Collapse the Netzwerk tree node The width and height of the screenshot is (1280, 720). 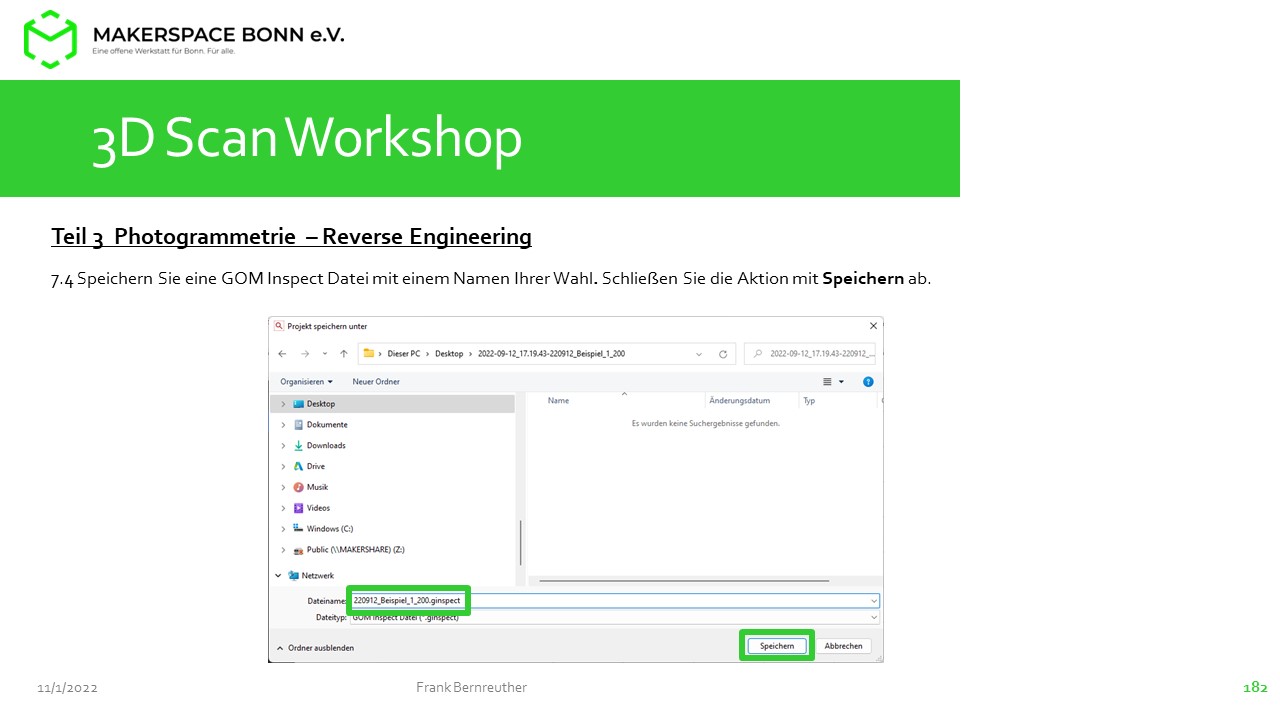pyautogui.click(x=278, y=576)
